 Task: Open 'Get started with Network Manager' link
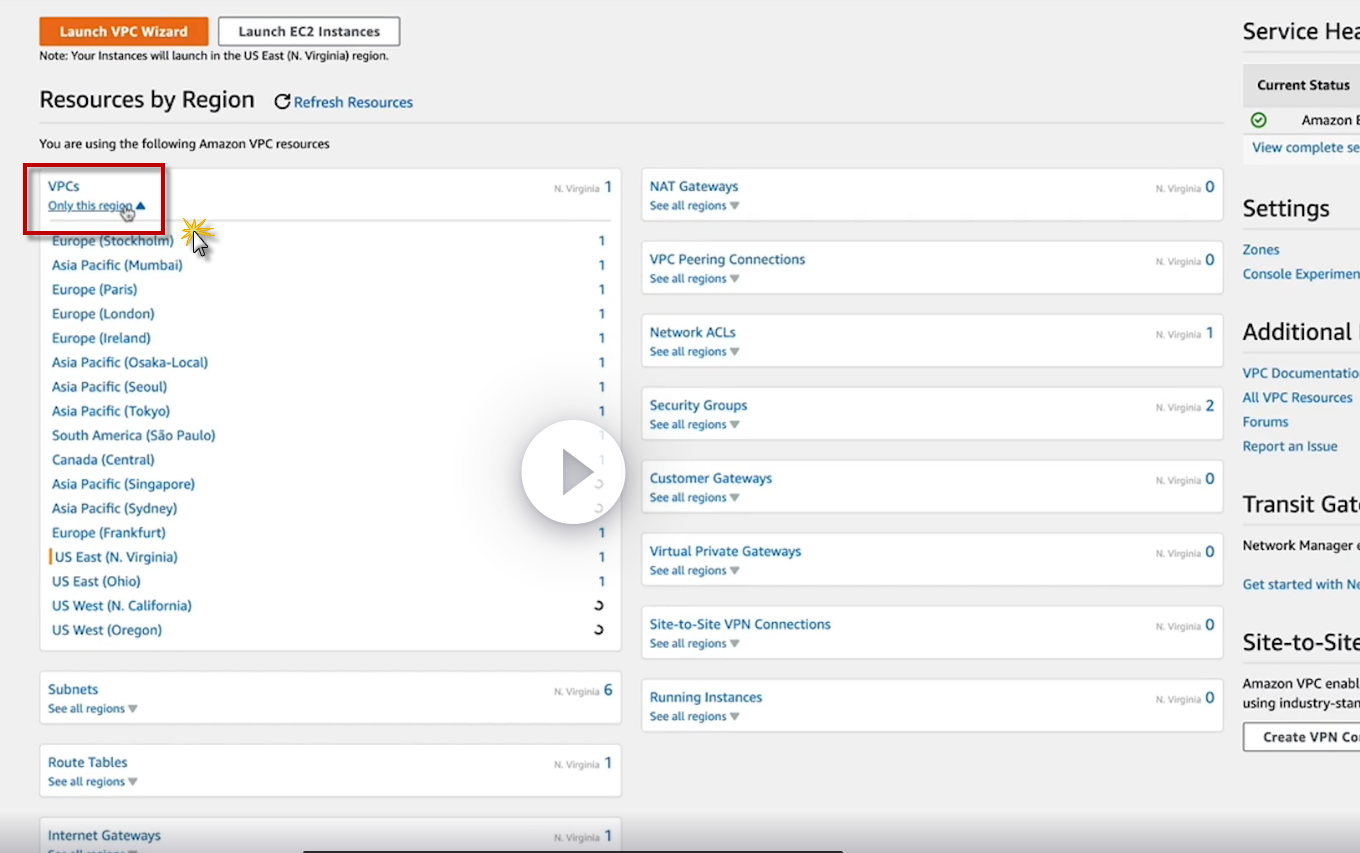pyautogui.click(x=1301, y=584)
